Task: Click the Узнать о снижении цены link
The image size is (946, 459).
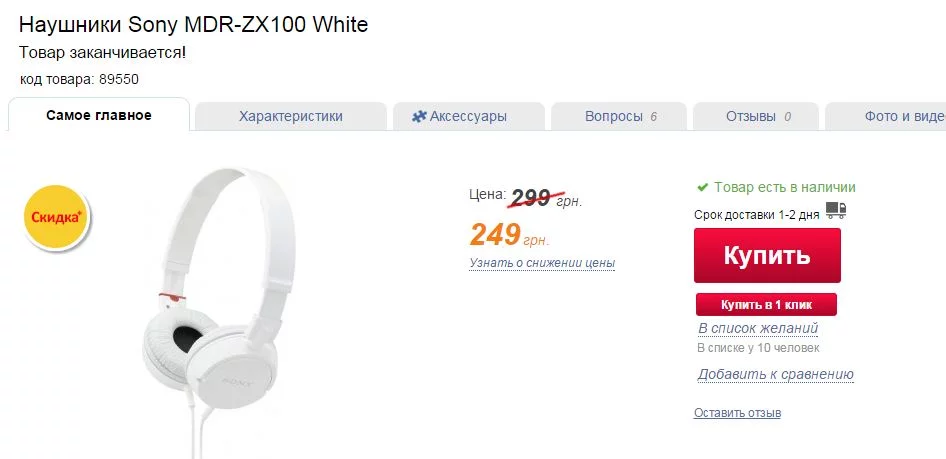Action: pos(542,263)
